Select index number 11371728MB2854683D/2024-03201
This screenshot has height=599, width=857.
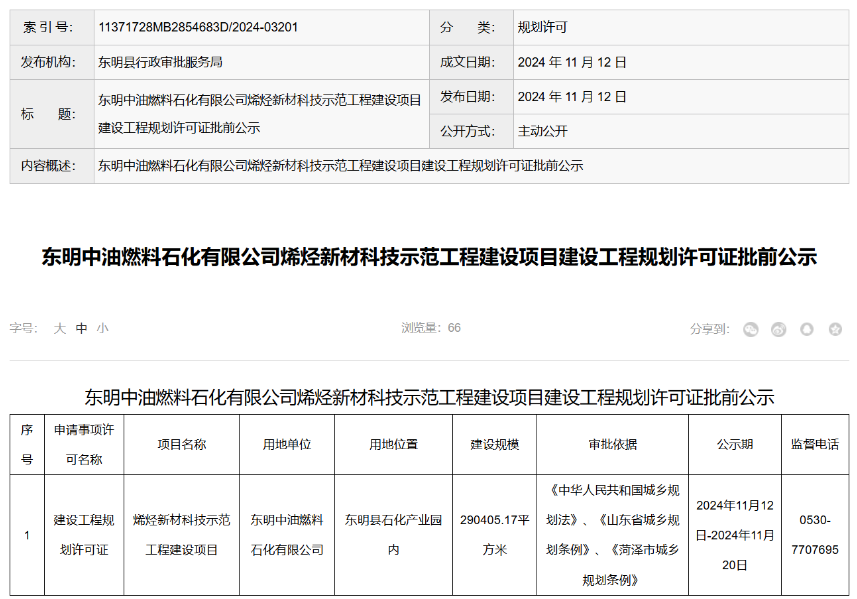point(198,27)
